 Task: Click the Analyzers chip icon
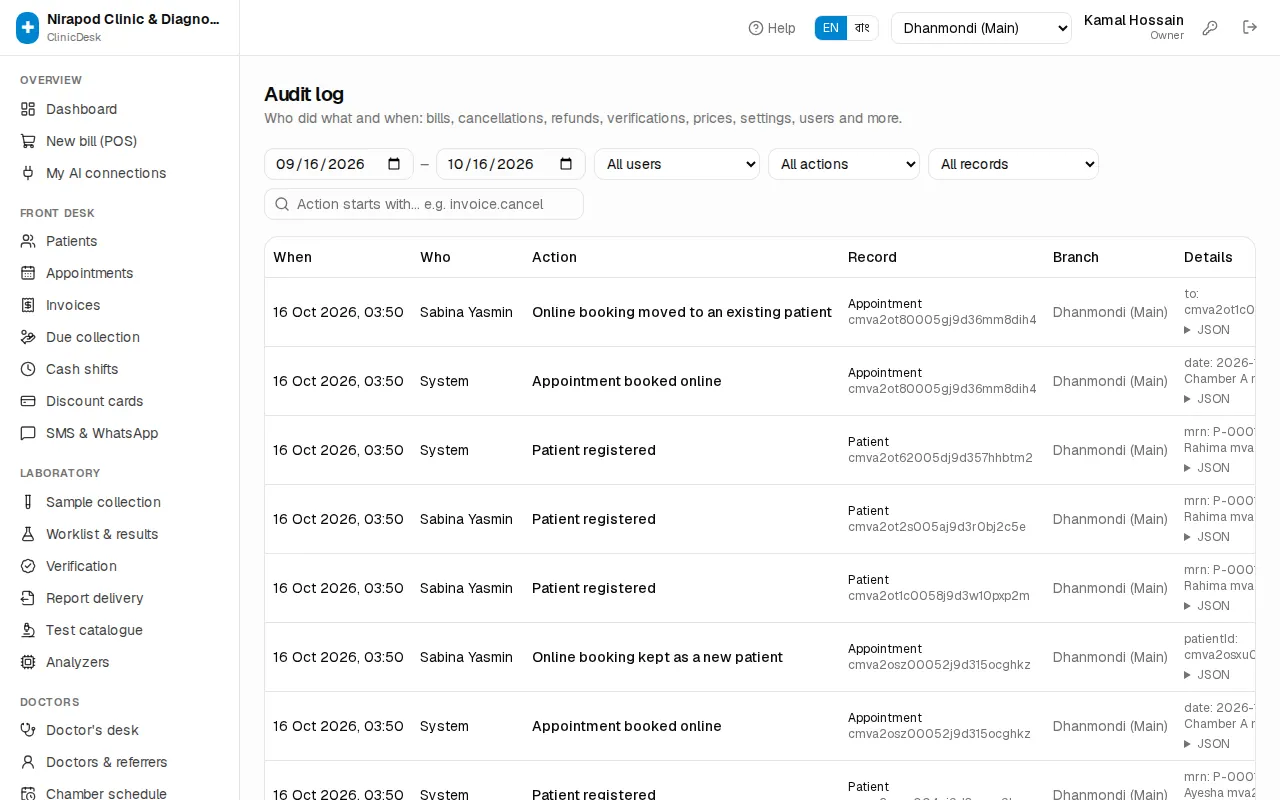point(28,662)
